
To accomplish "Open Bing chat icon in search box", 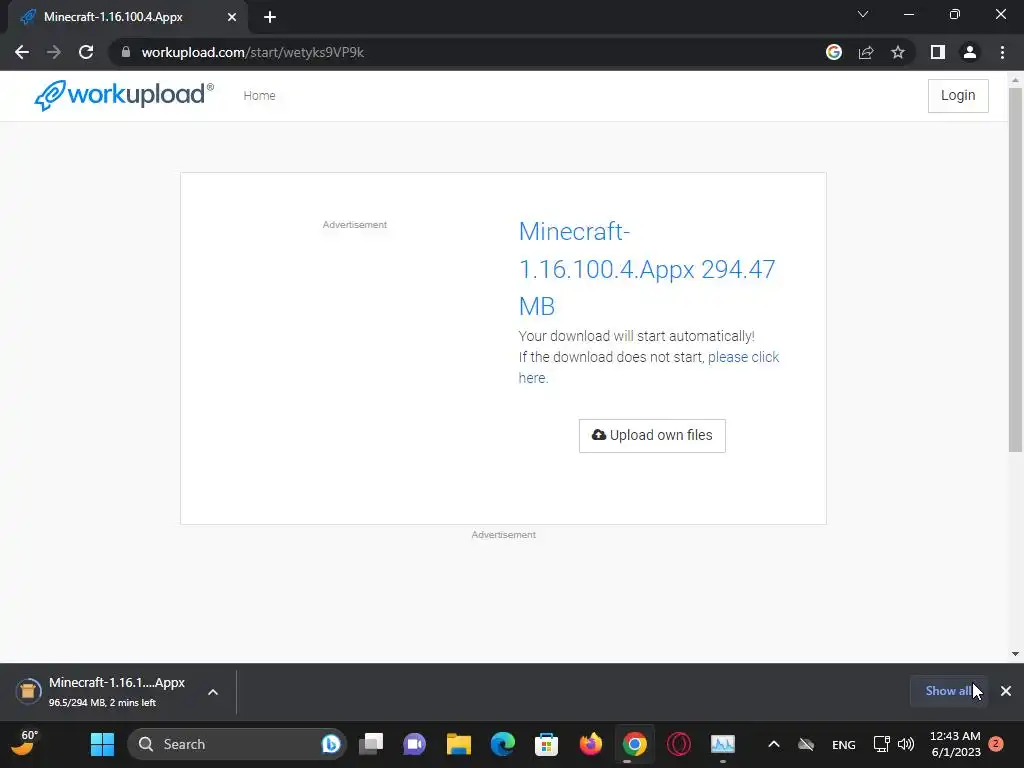I will (330, 744).
